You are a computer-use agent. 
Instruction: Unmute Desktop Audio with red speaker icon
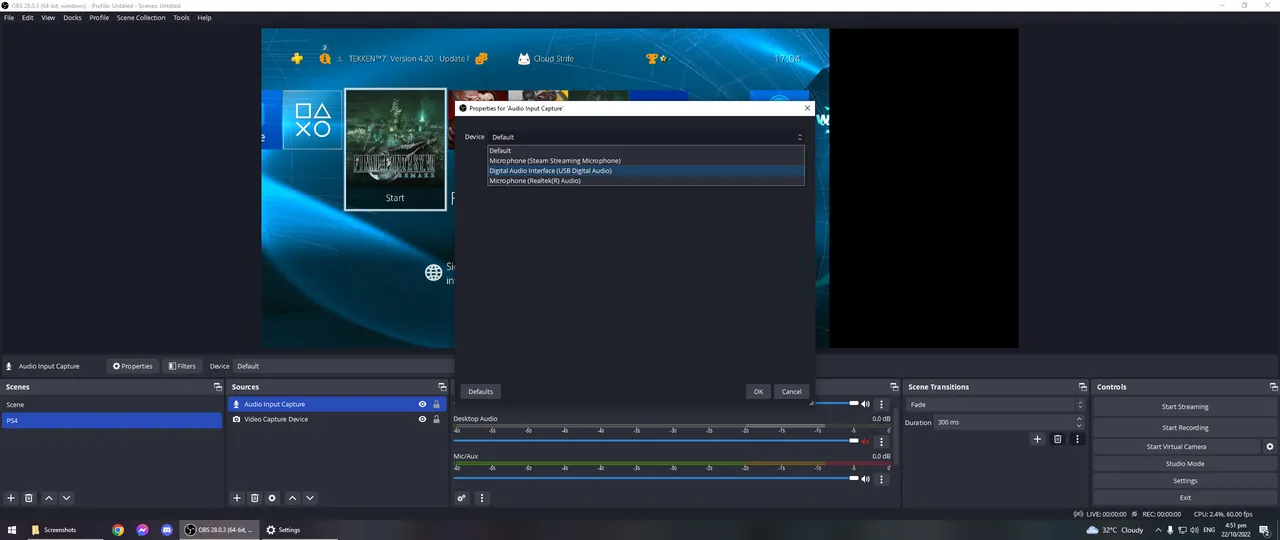(x=865, y=441)
